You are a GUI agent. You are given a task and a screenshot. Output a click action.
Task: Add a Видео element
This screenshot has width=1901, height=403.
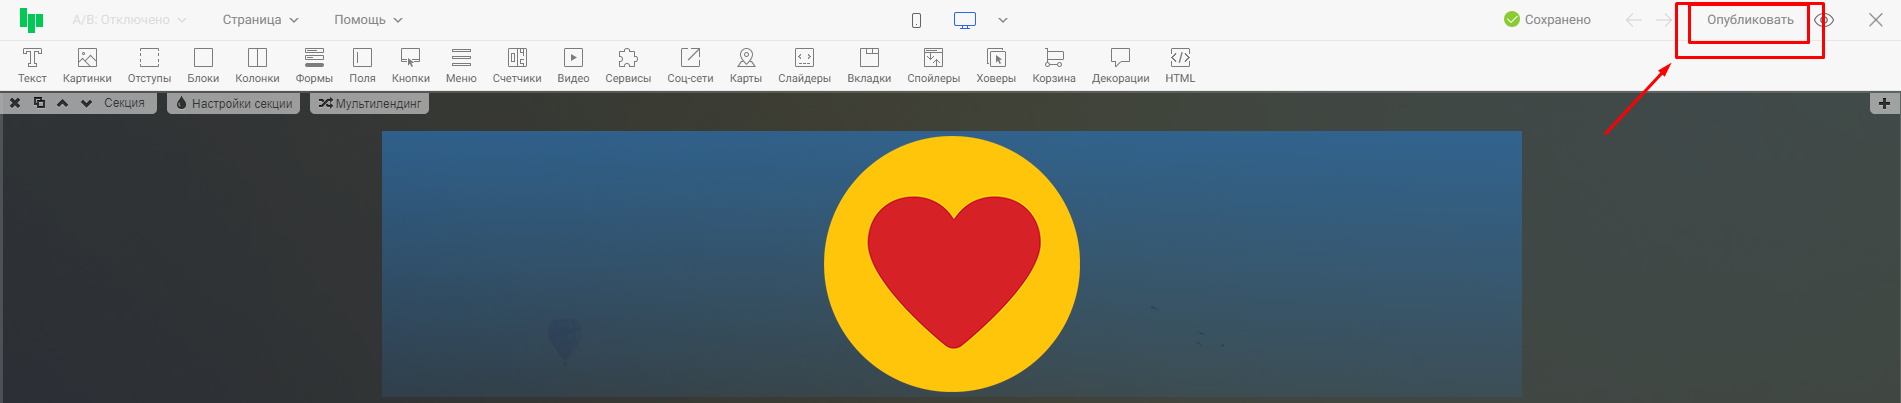coord(573,64)
